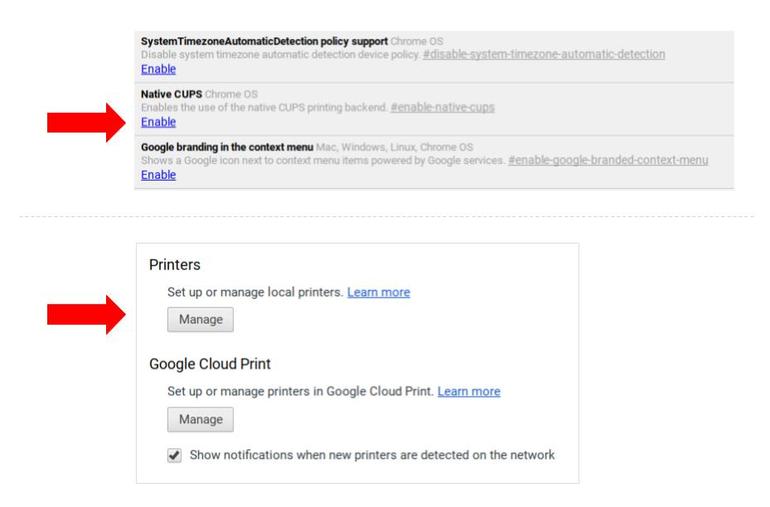The image size is (770, 507).
Task: Enable Google branding in the context menu
Action: tap(159, 175)
